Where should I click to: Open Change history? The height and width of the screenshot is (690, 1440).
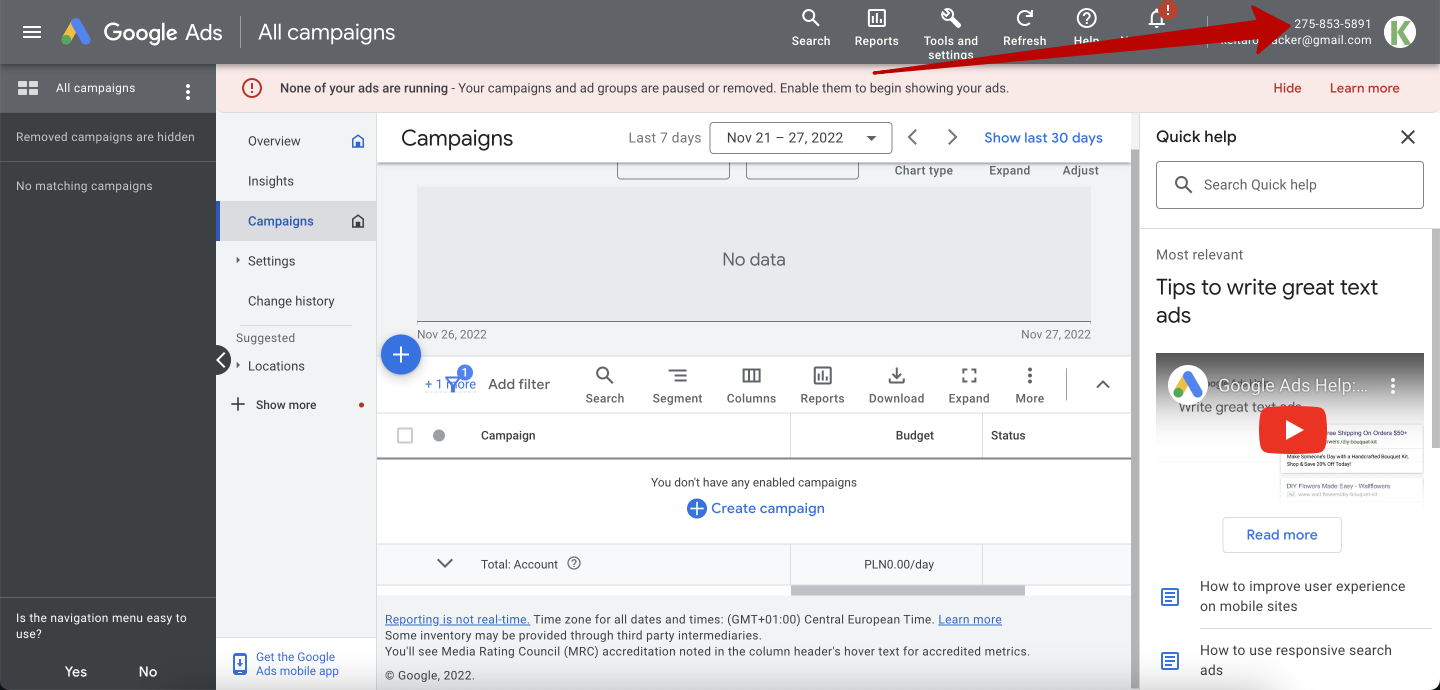coord(291,301)
